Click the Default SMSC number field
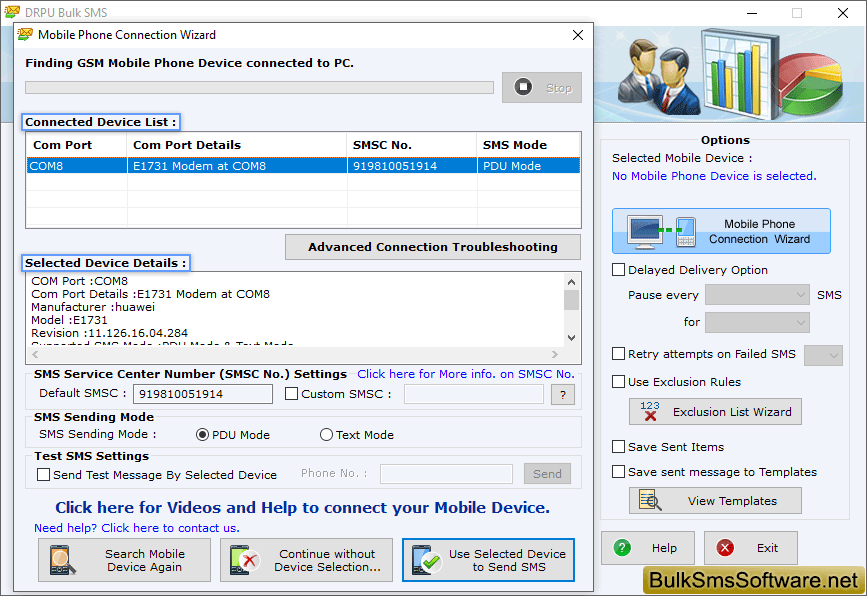 [202, 394]
